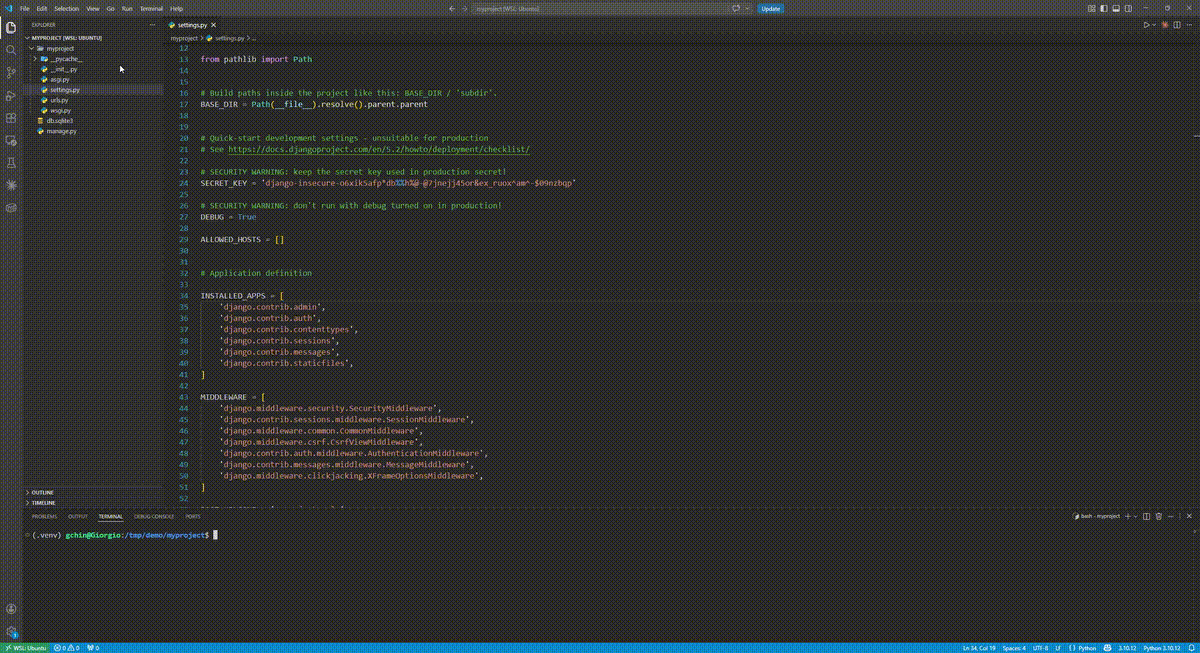Screen dimensions: 1200x653
Task: Change indentation via Spaces: 4
Action: click(1014, 647)
